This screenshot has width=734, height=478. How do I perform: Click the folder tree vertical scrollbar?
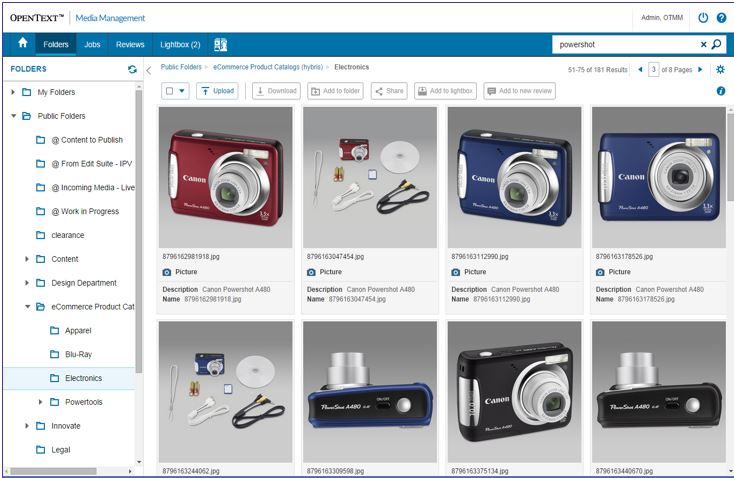point(139,231)
